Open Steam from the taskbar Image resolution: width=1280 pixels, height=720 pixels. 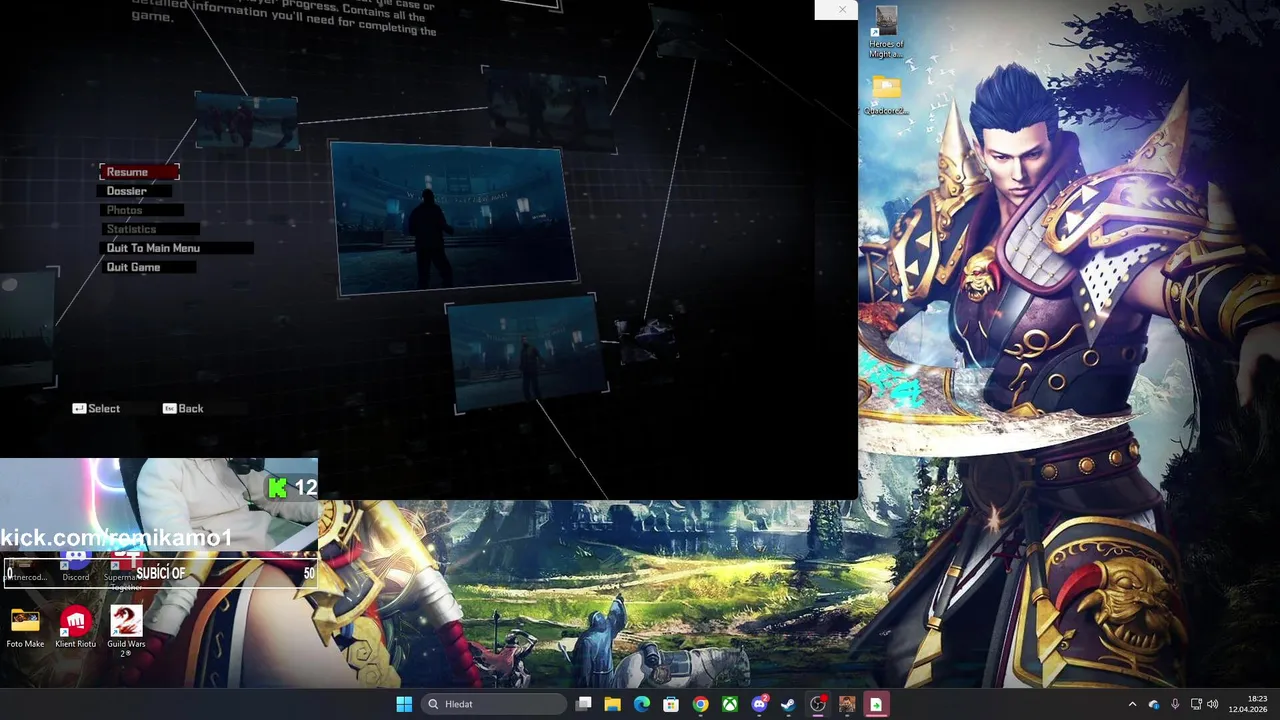pos(788,704)
